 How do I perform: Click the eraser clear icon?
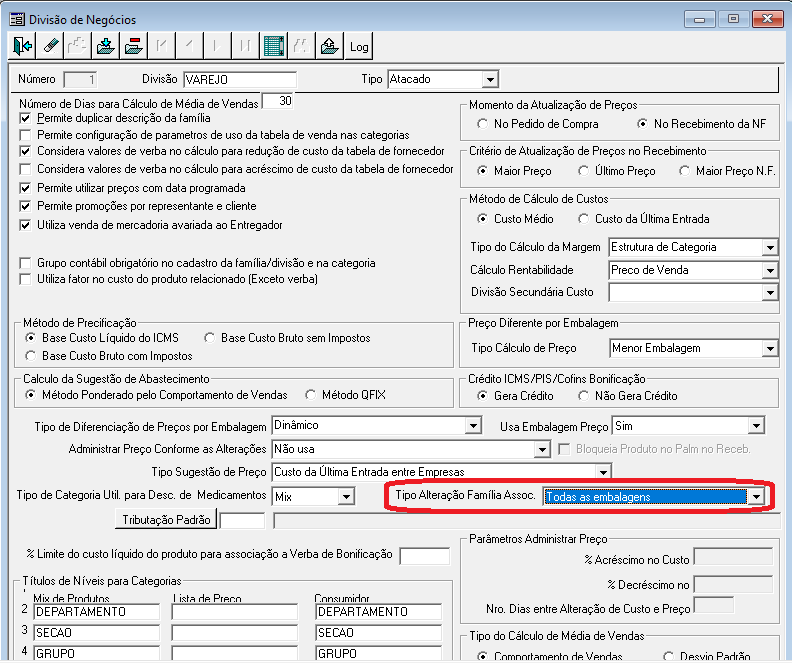(x=50, y=46)
